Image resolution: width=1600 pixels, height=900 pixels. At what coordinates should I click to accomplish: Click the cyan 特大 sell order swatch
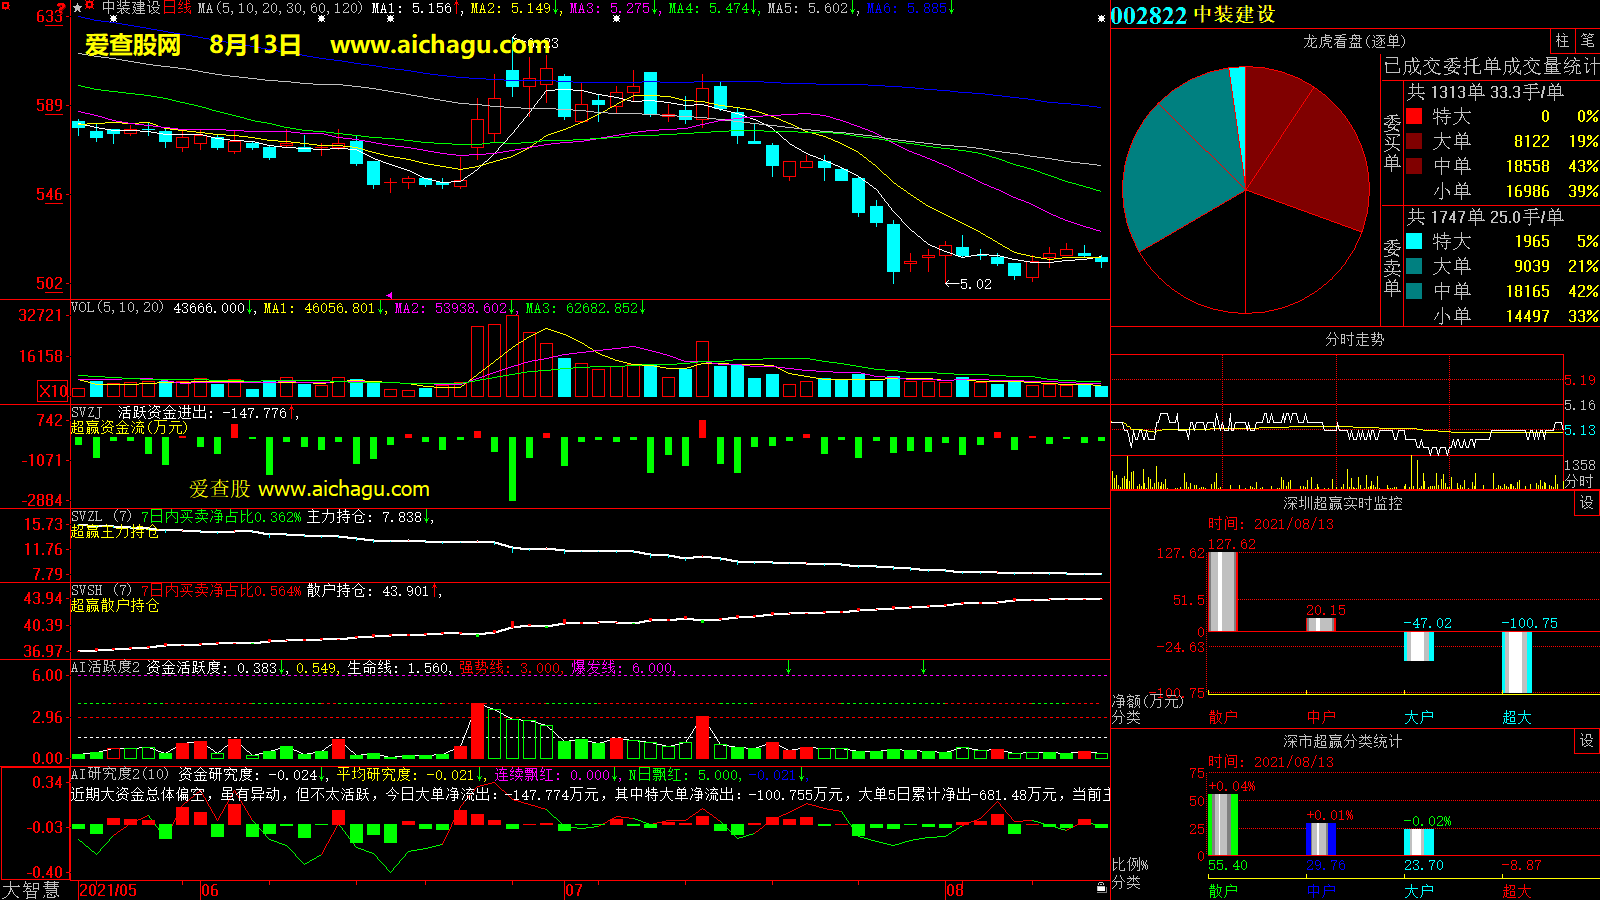[1414, 241]
